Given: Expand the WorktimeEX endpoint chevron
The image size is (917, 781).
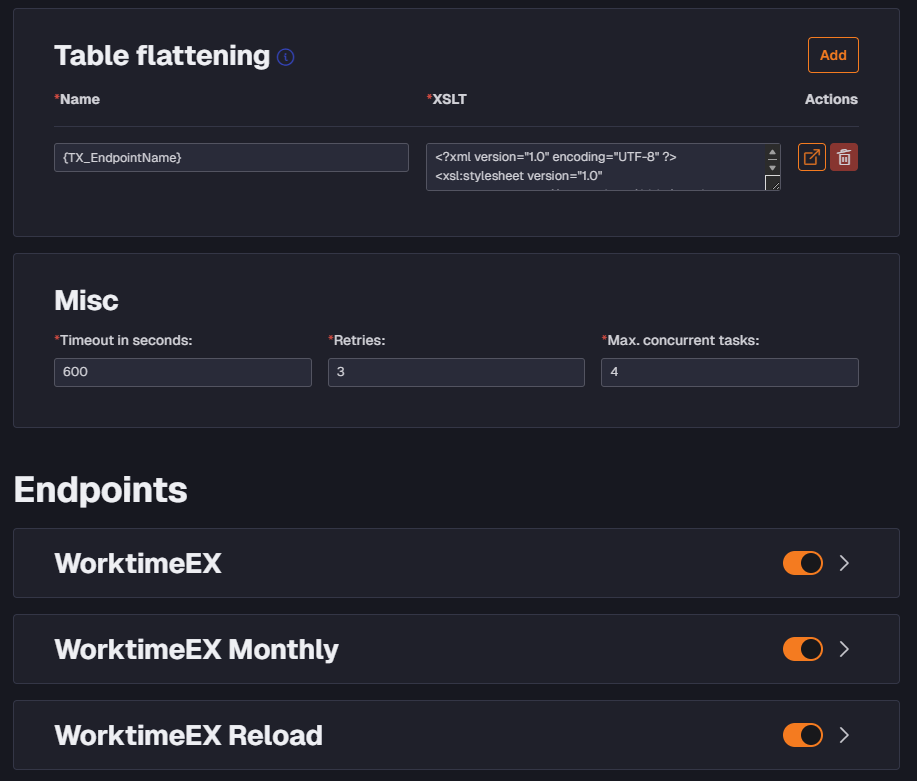Looking at the screenshot, I should (844, 563).
